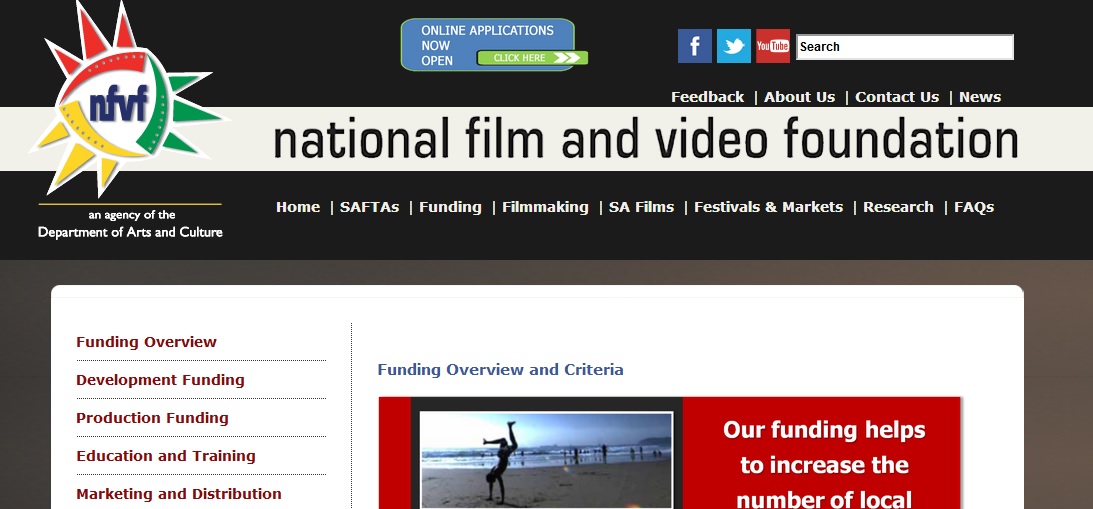Open the Festivals & Markets menu
1093x509 pixels.
tap(768, 207)
